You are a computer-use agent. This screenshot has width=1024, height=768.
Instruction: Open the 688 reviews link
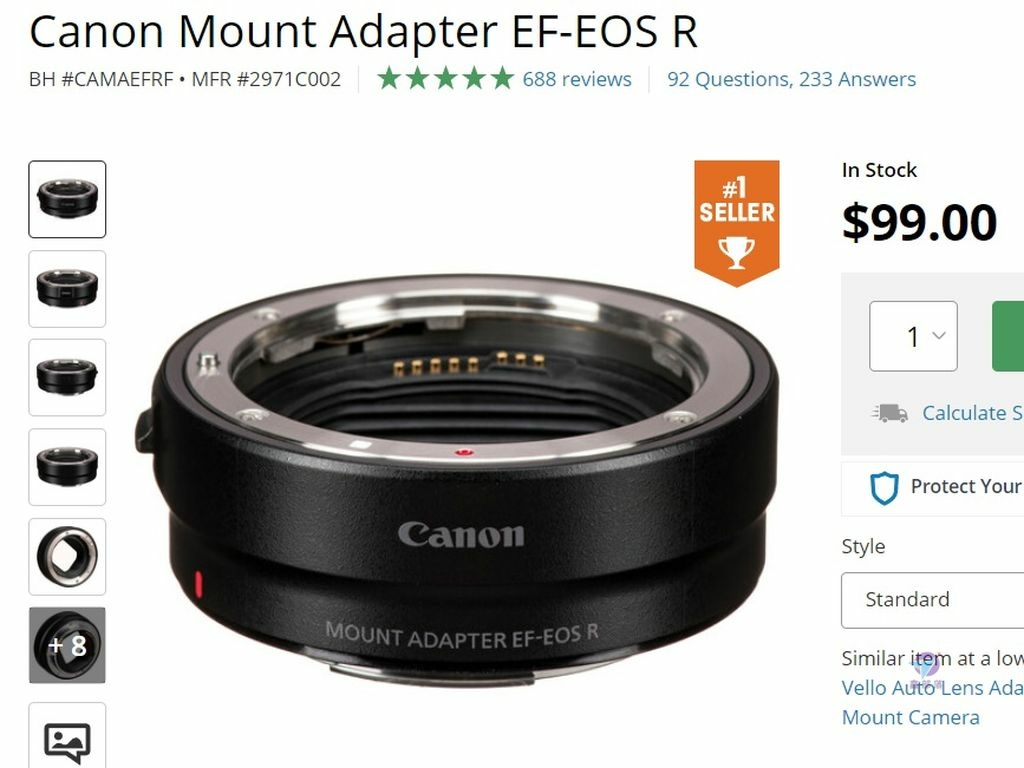tap(577, 79)
